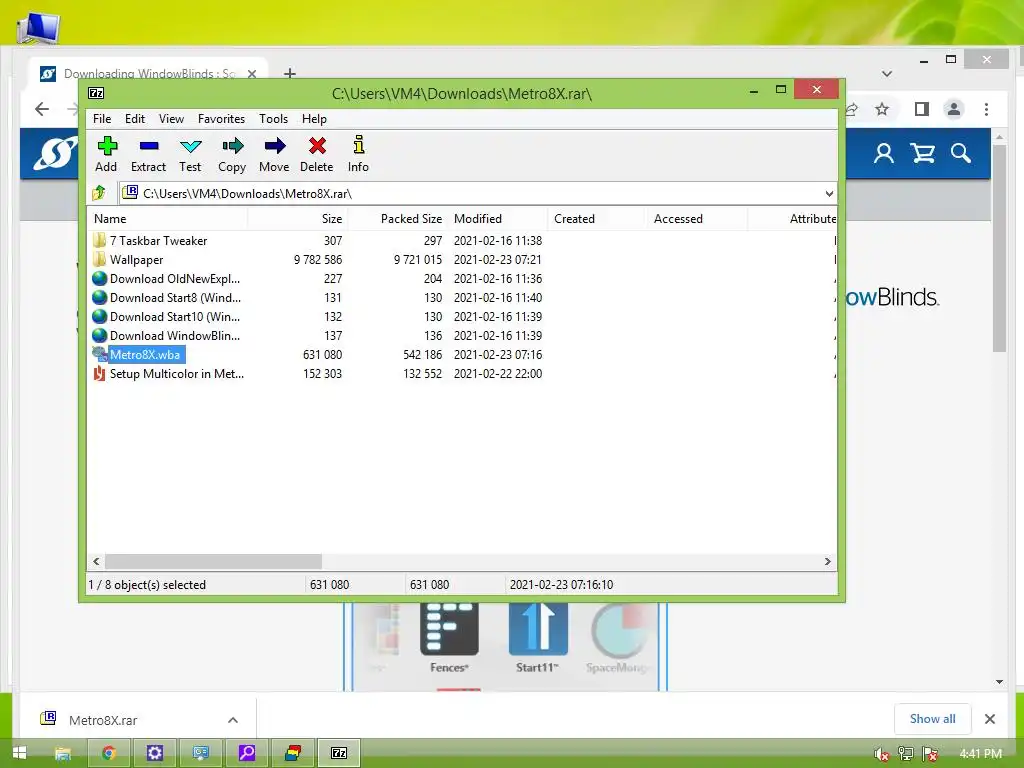Click the address path input field
This screenshot has width=1024, height=768.
click(x=477, y=193)
